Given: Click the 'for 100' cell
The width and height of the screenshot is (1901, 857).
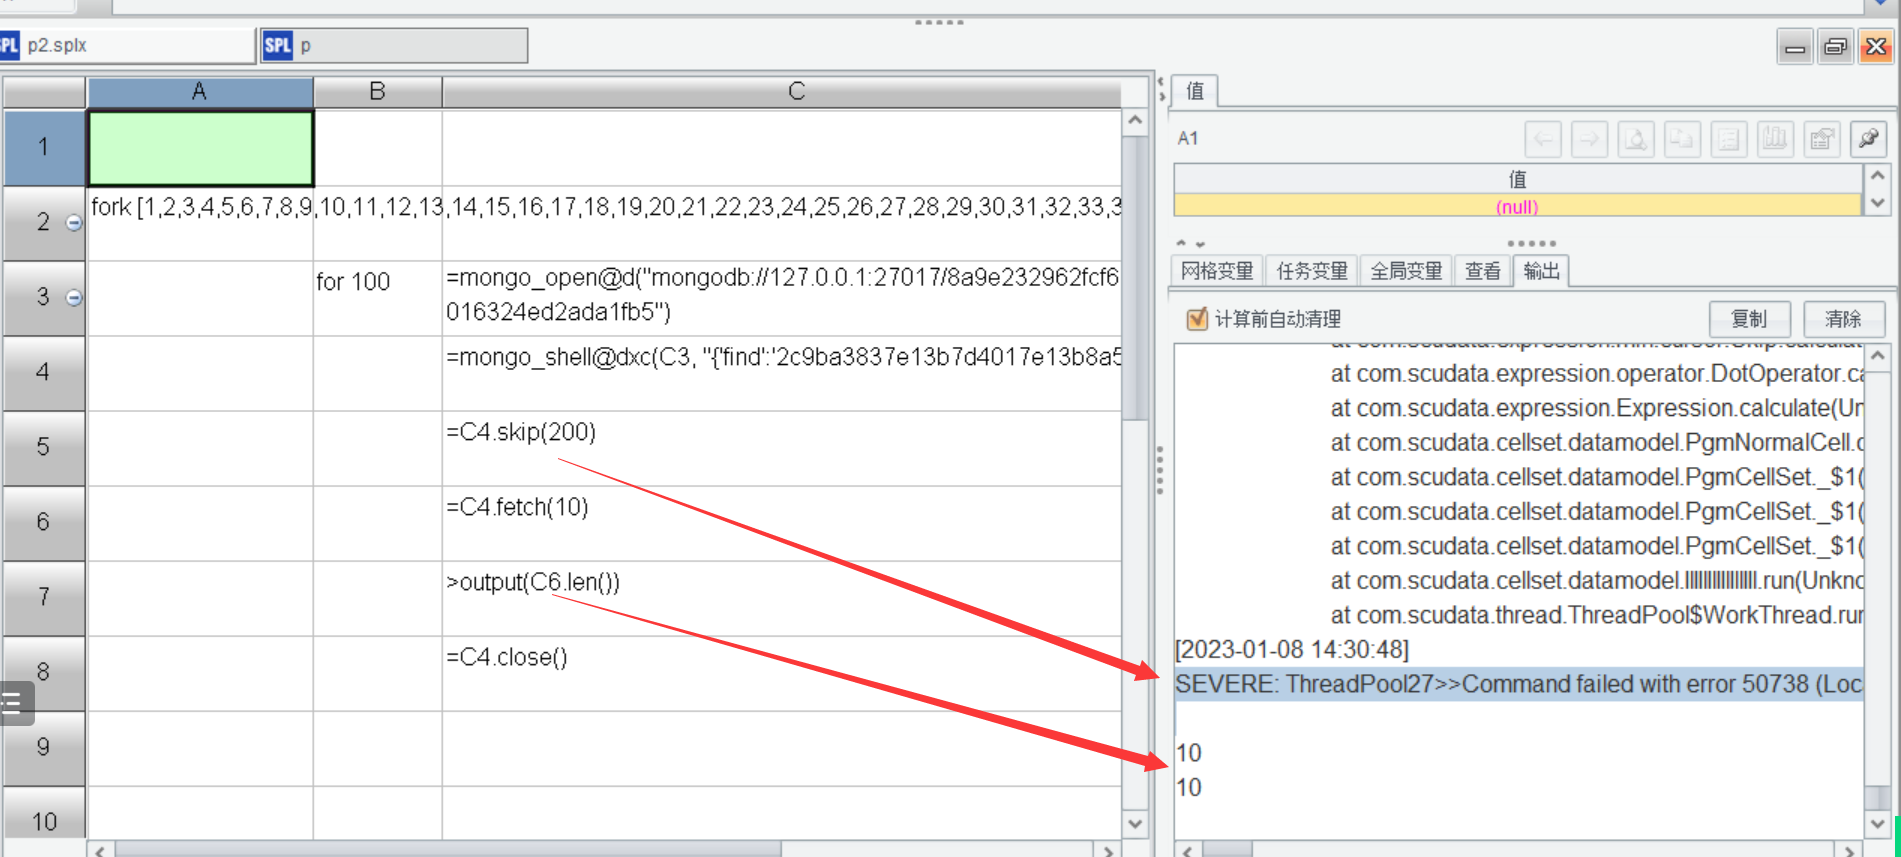Looking at the screenshot, I should tap(377, 298).
